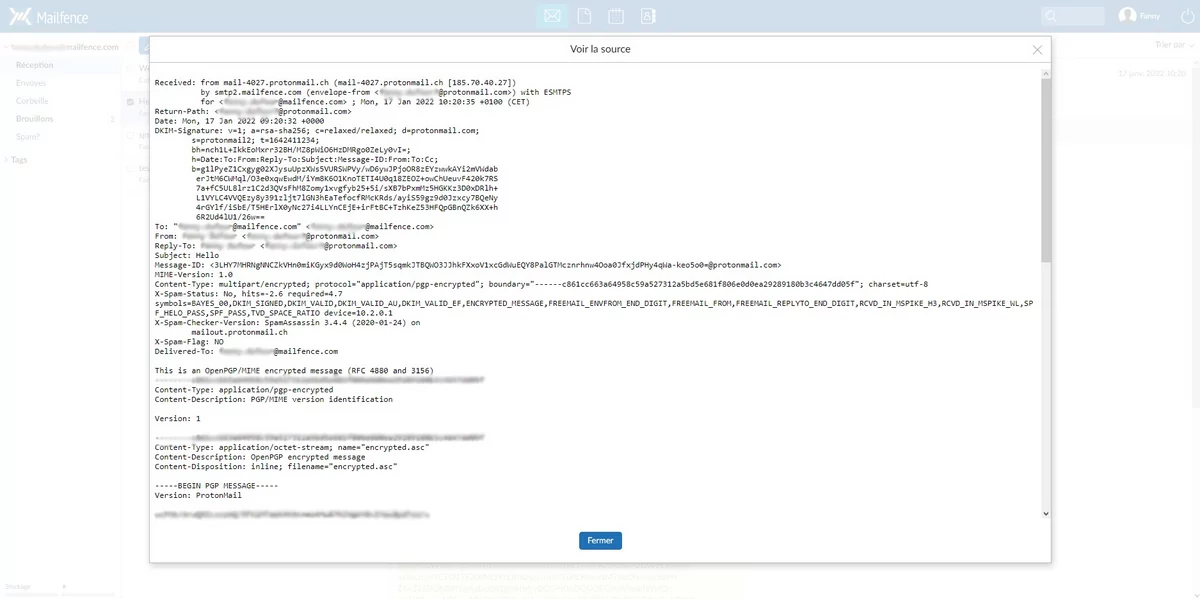
Task: Click "Content-Type: application/pgp-encrypted" line
Action: click(x=244, y=390)
